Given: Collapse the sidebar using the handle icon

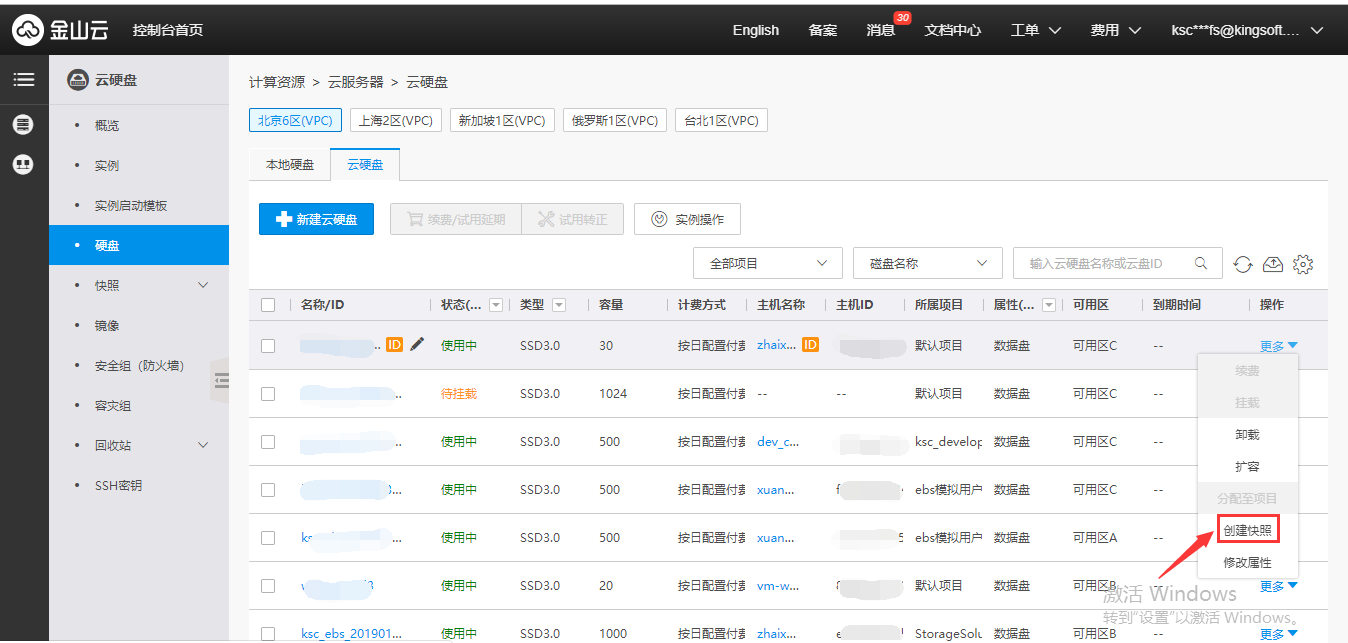Looking at the screenshot, I should [221, 381].
